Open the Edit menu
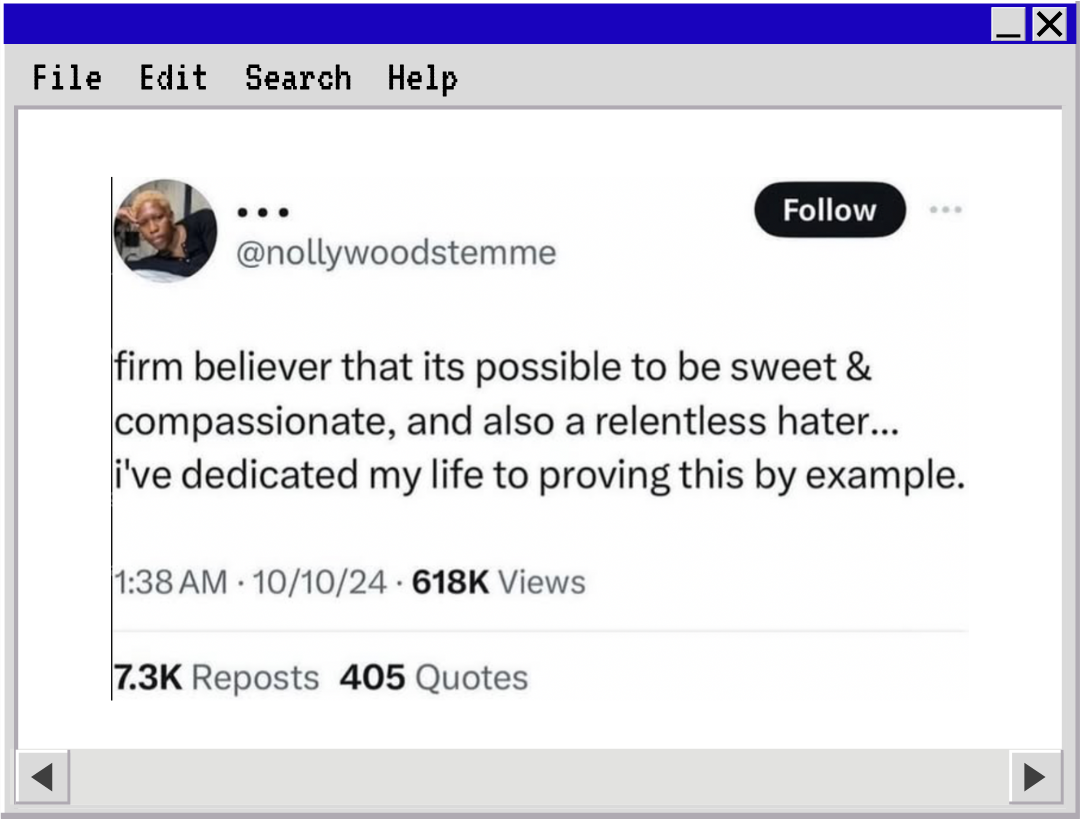1080x819 pixels. click(173, 78)
